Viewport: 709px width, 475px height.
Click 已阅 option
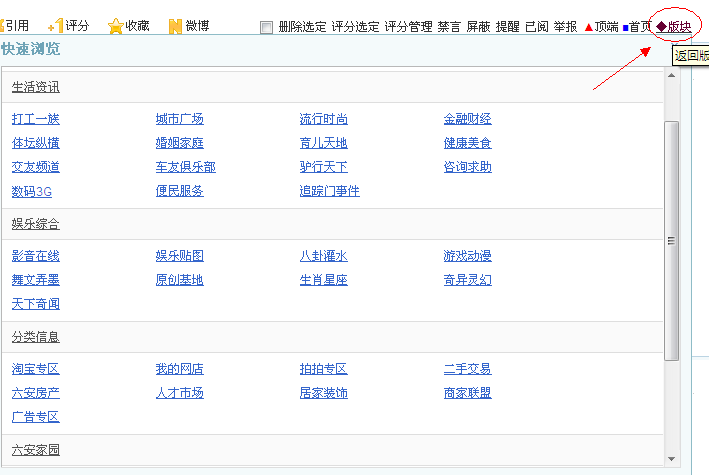point(537,27)
